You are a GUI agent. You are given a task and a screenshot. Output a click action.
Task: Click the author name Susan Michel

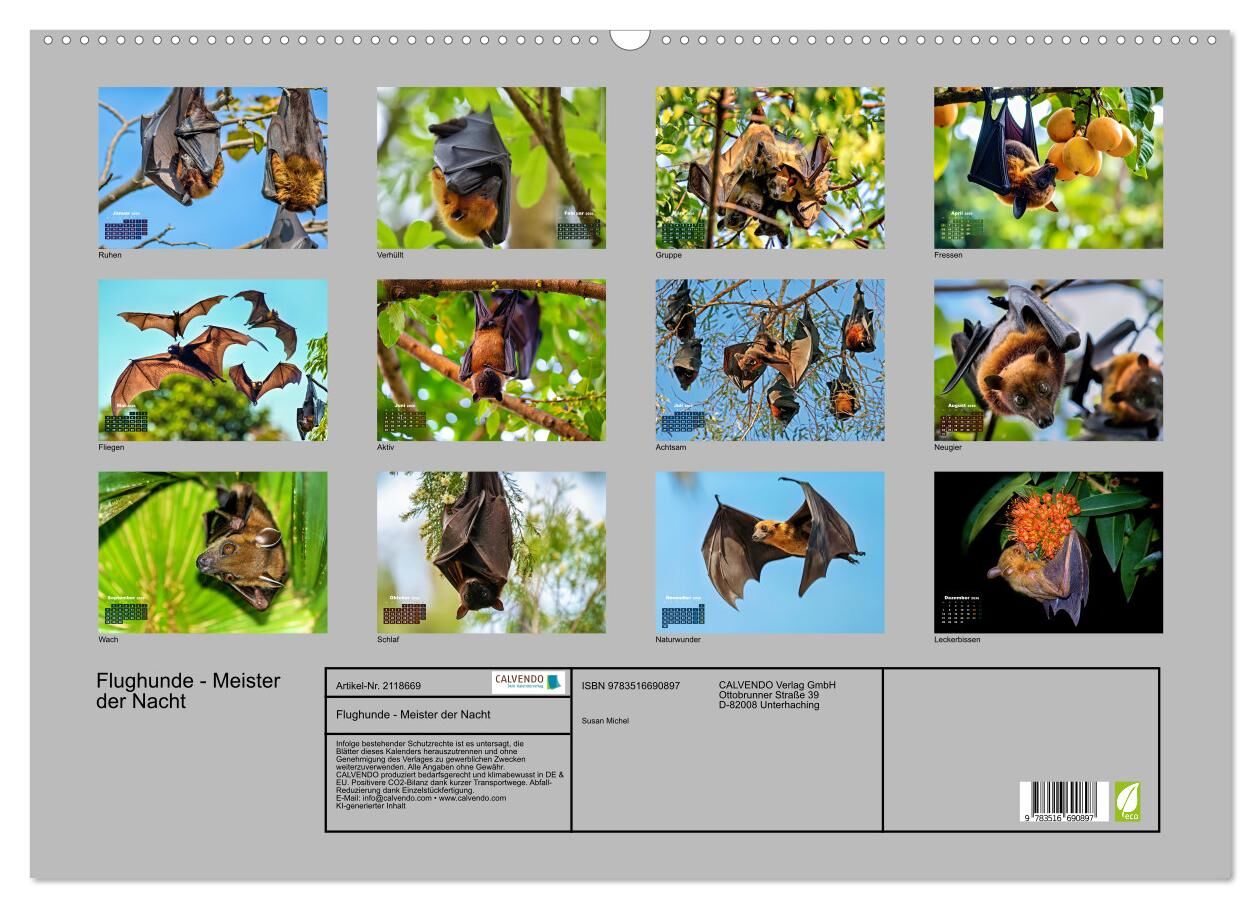point(605,720)
